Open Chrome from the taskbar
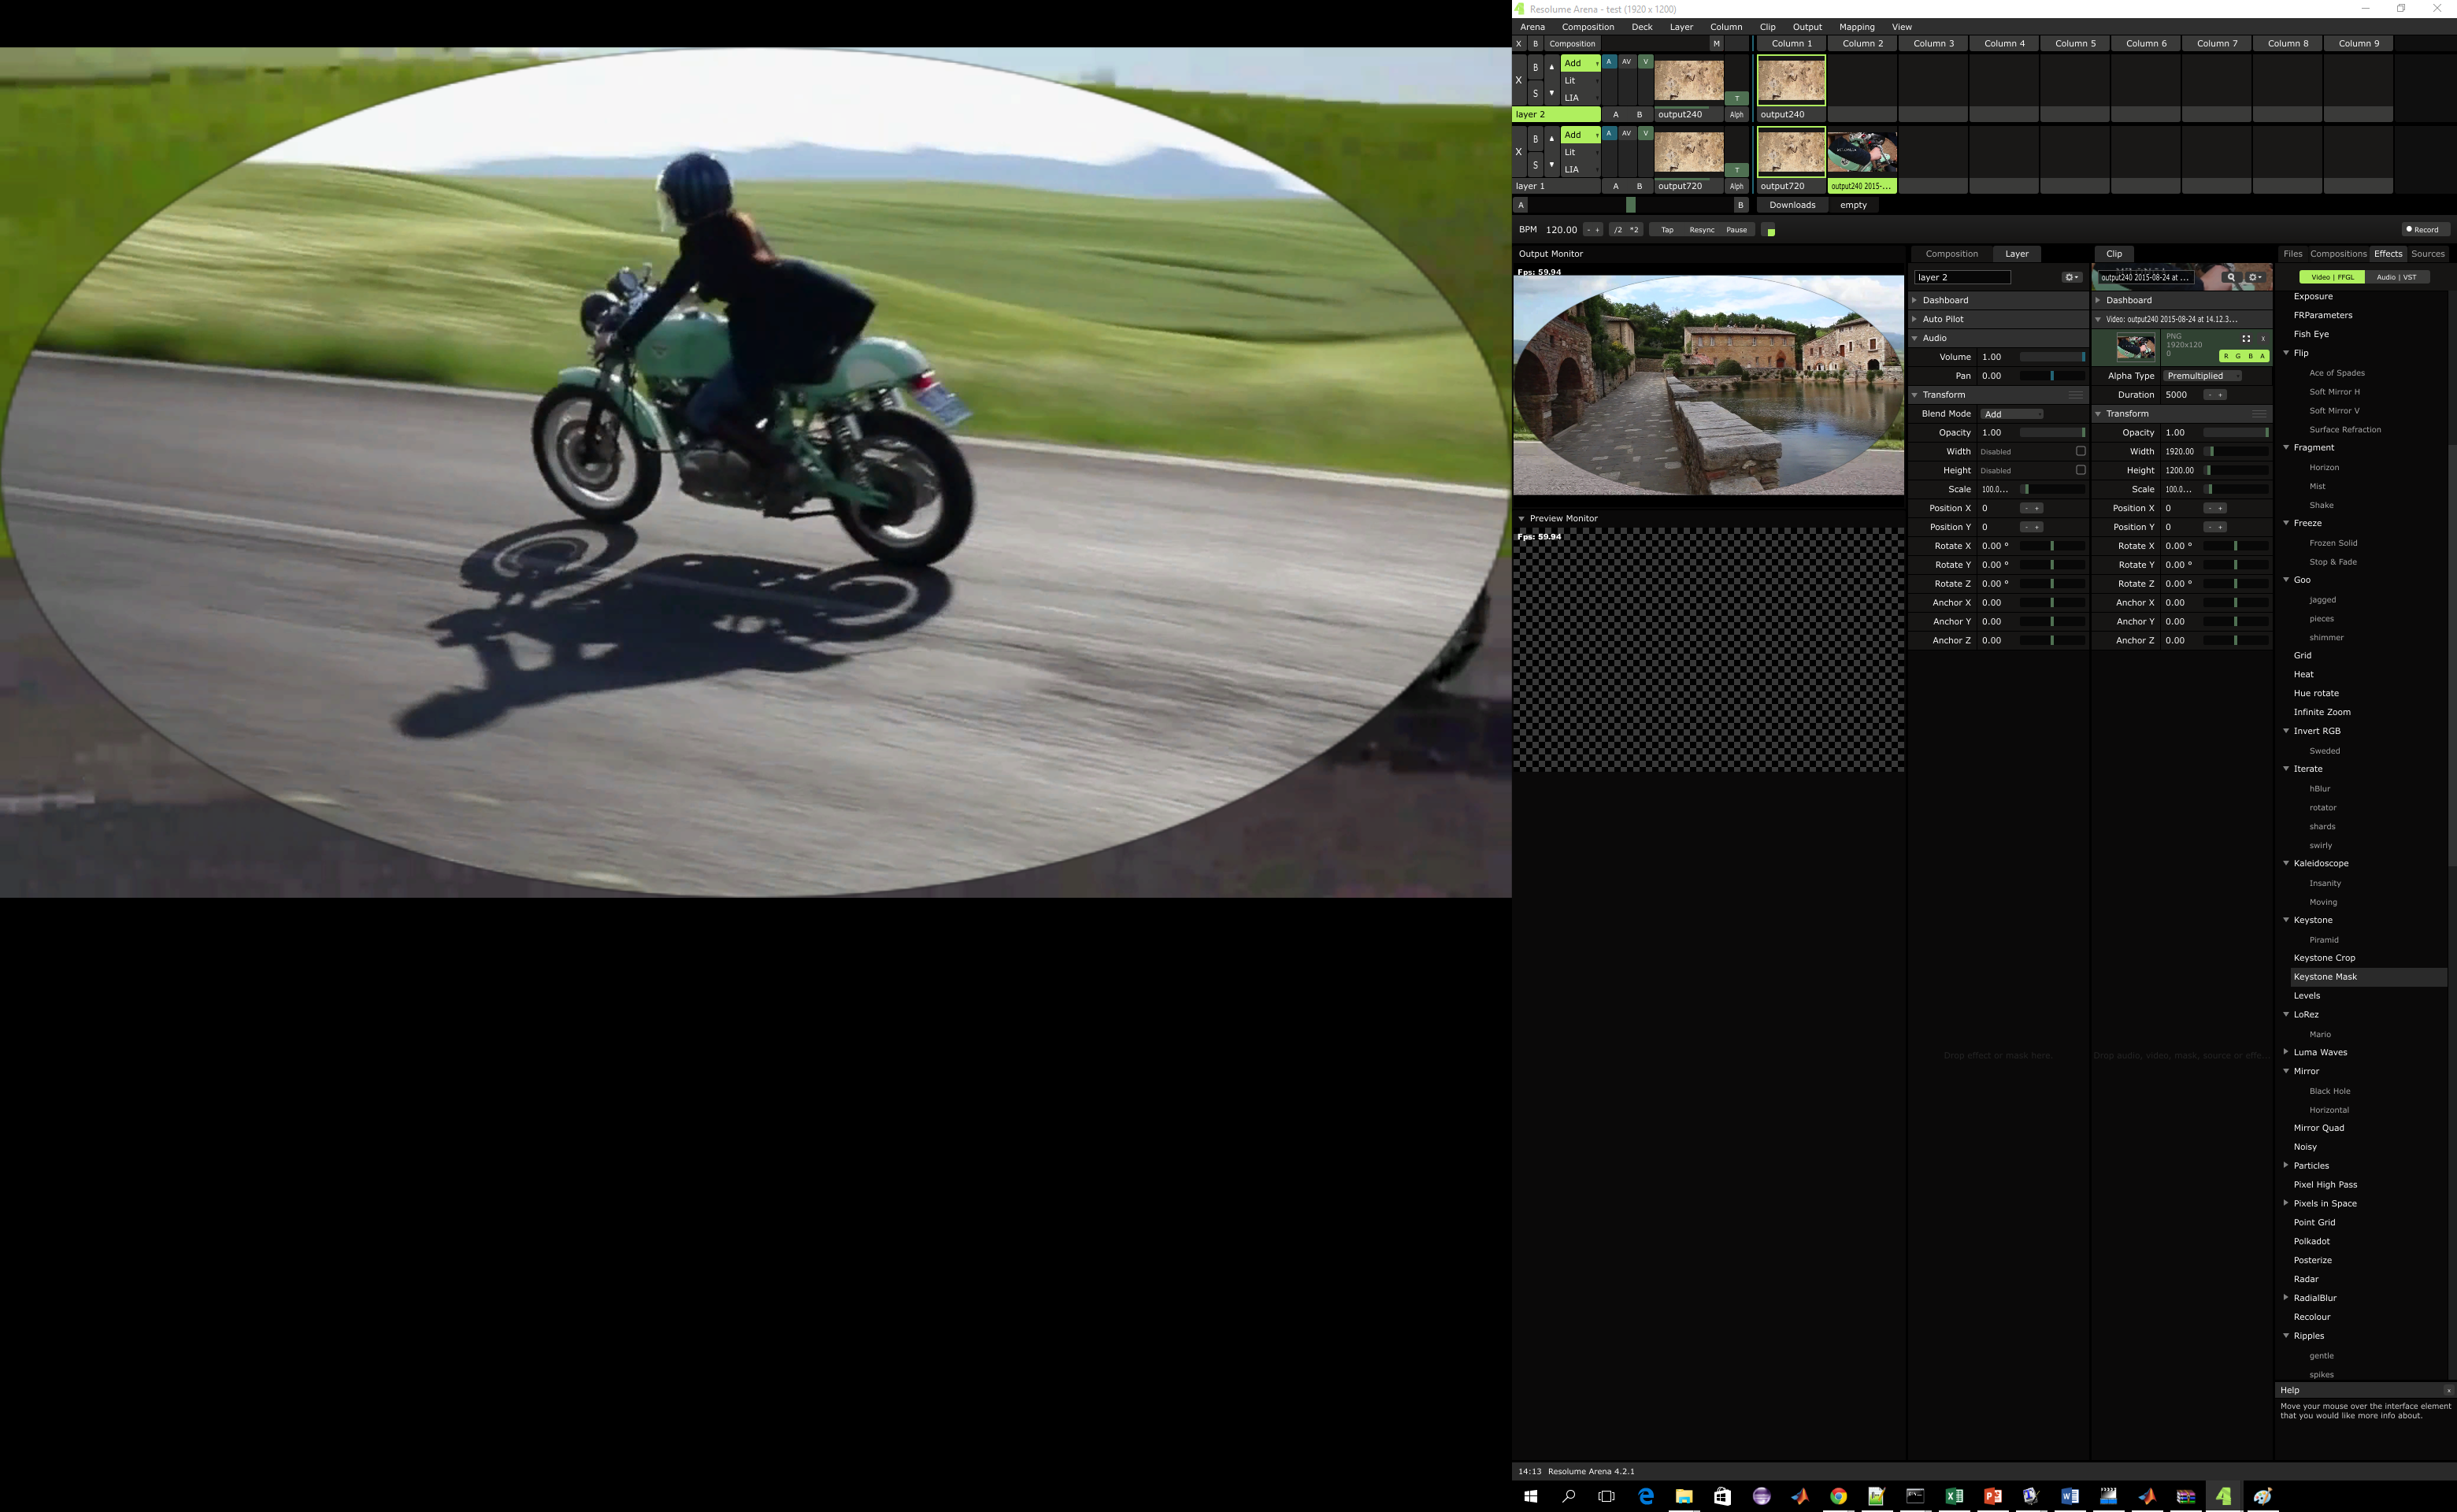The width and height of the screenshot is (2457, 1512). pos(1838,1496)
